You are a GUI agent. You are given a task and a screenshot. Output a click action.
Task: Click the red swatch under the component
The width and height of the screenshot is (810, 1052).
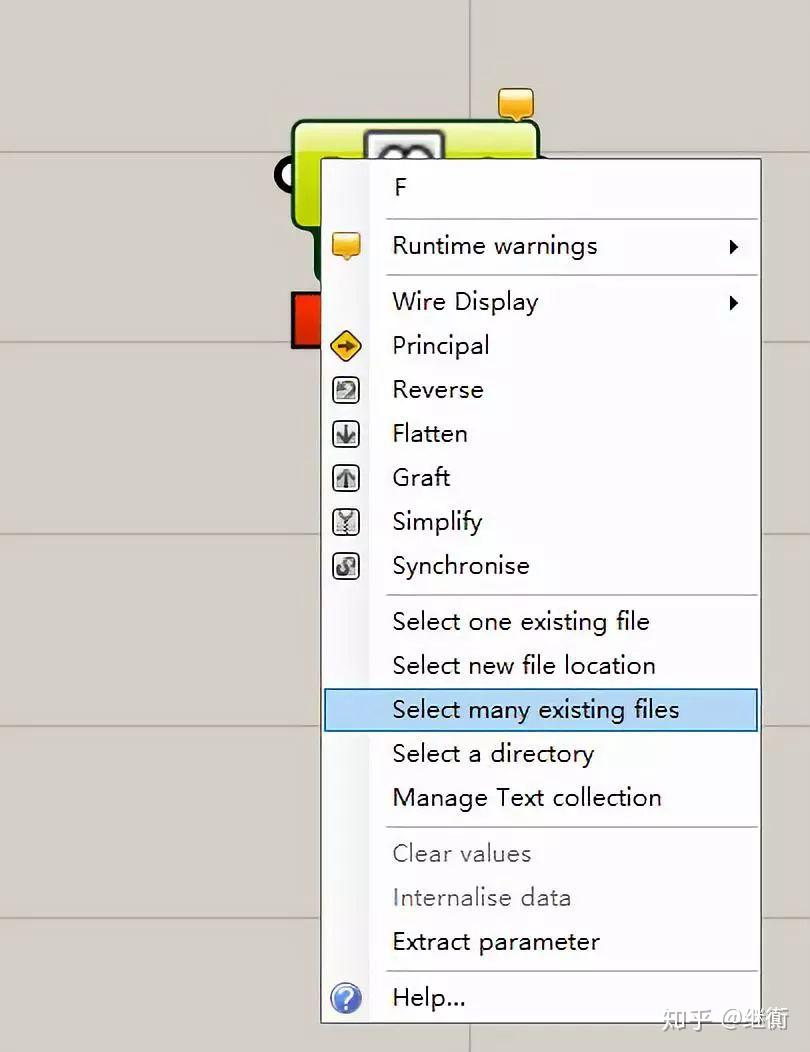click(x=305, y=320)
